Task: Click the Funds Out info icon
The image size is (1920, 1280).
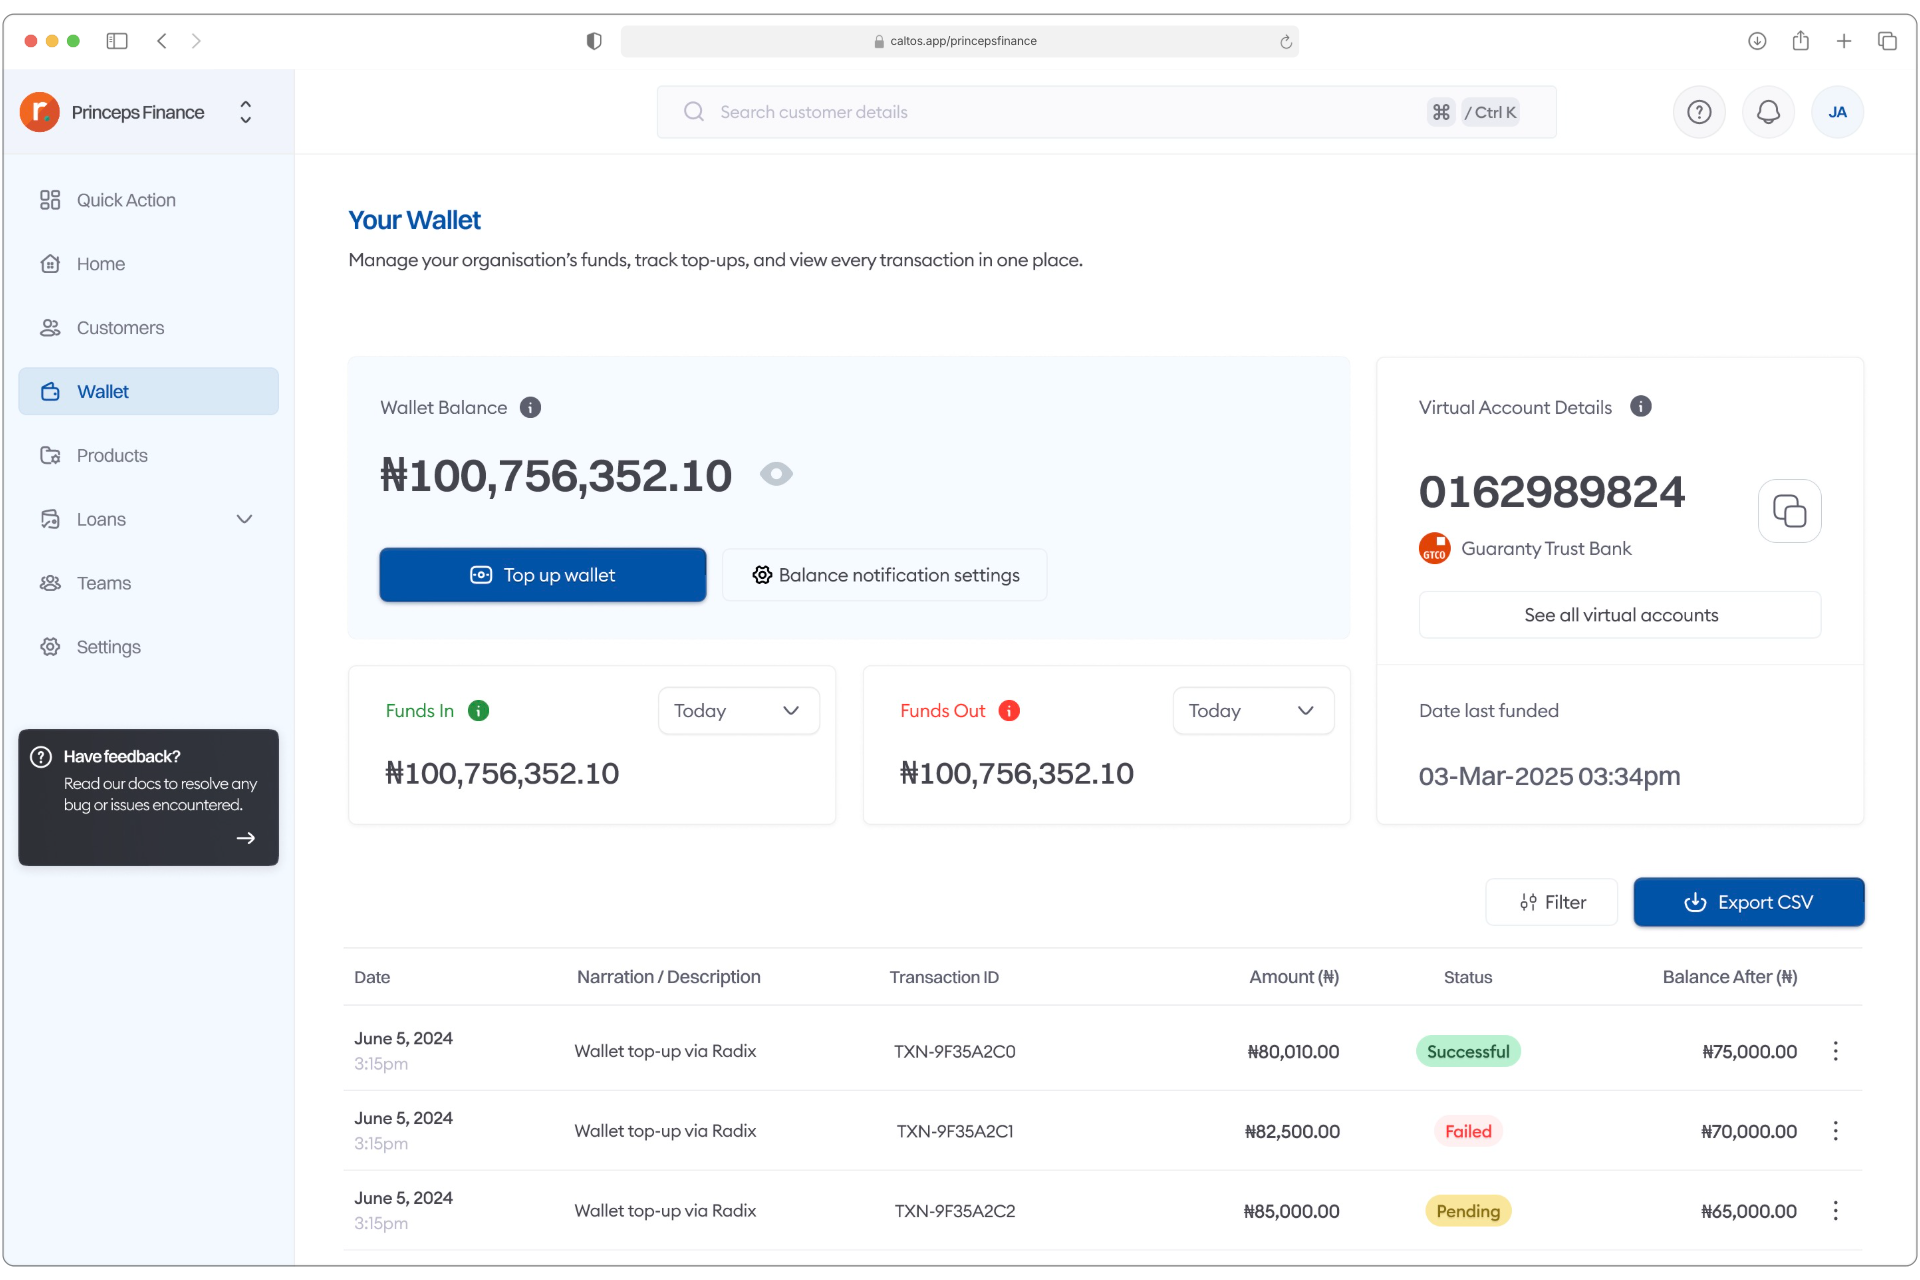Action: point(1009,711)
